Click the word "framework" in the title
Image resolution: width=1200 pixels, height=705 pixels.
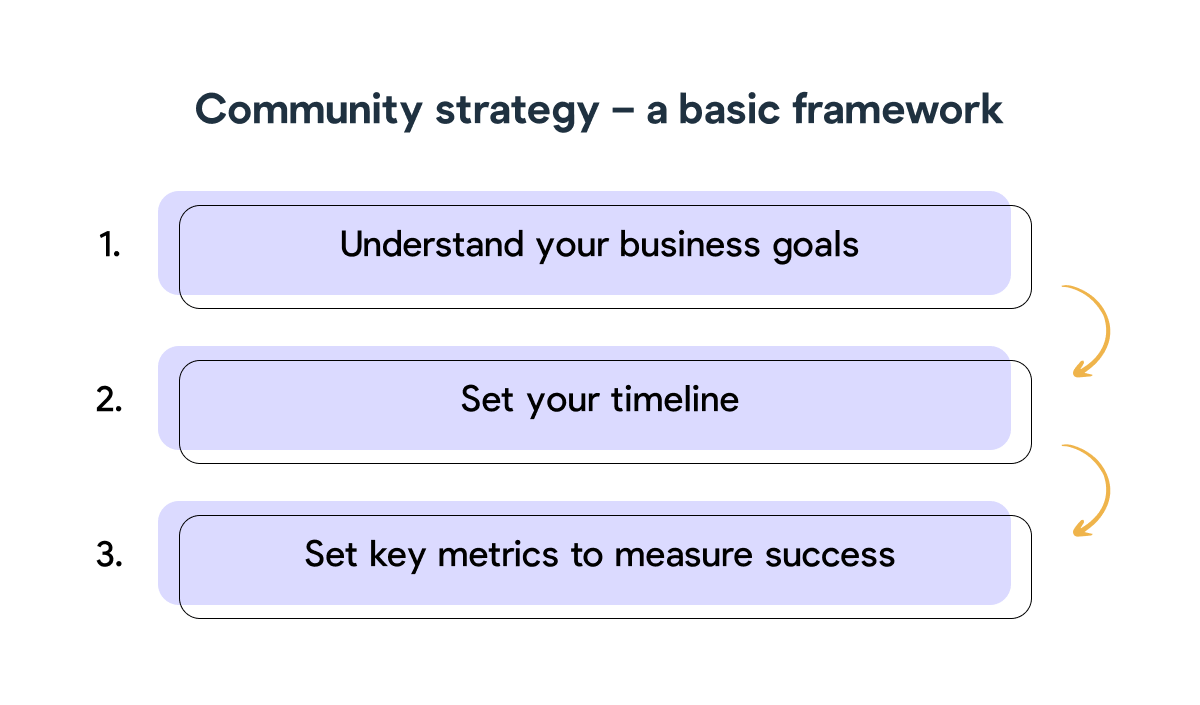click(898, 109)
